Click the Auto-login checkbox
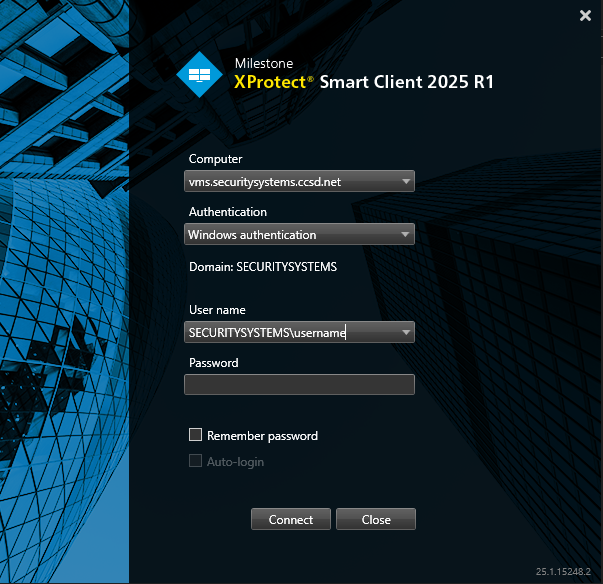603x584 pixels. click(195, 461)
